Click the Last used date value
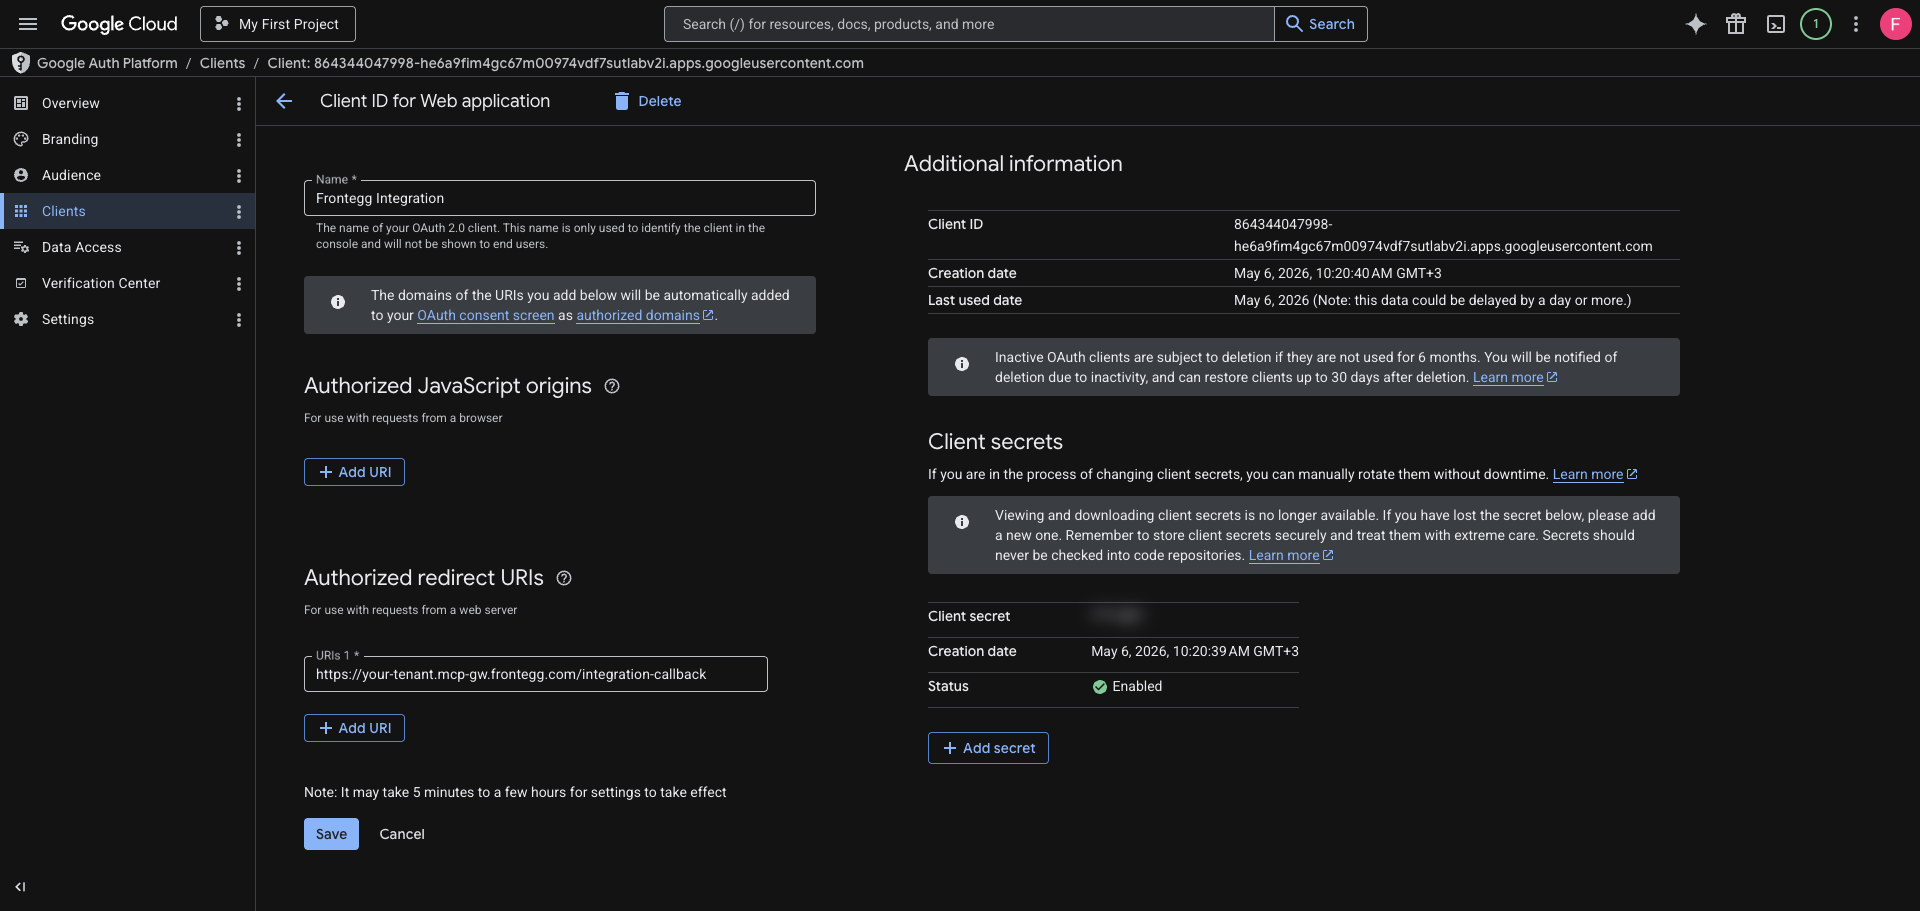The height and width of the screenshot is (911, 1920). coord(1432,300)
